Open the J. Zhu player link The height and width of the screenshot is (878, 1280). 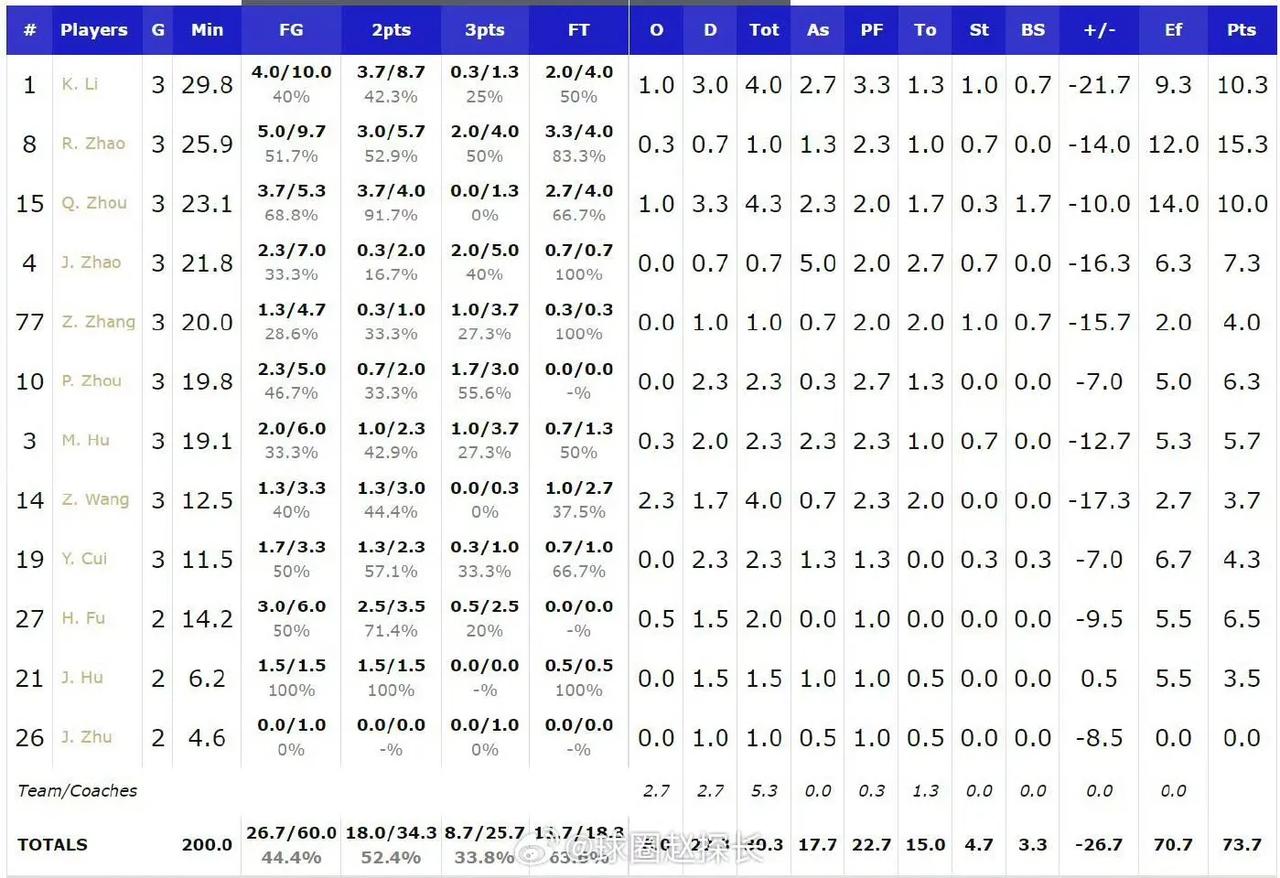coord(86,737)
